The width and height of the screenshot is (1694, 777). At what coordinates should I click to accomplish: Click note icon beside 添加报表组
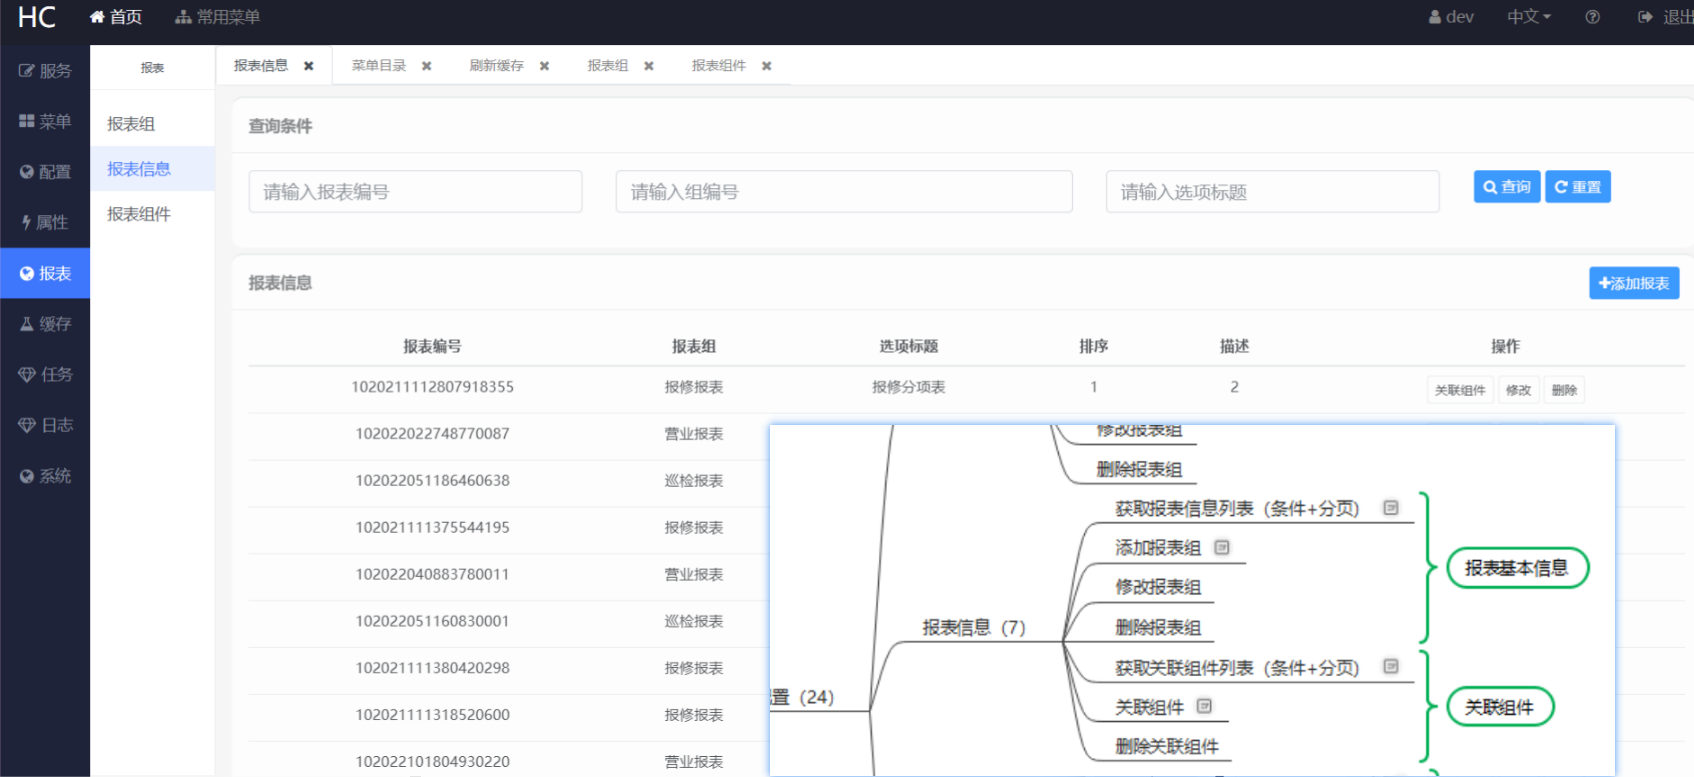click(x=1222, y=547)
